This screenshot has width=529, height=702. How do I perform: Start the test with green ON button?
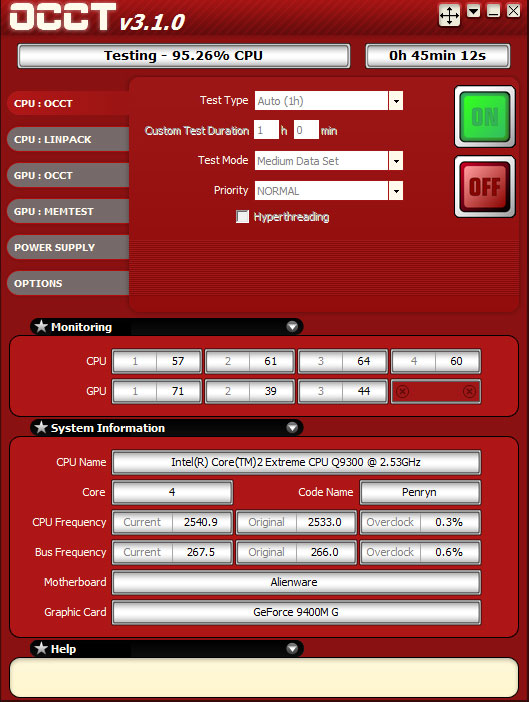tap(485, 117)
